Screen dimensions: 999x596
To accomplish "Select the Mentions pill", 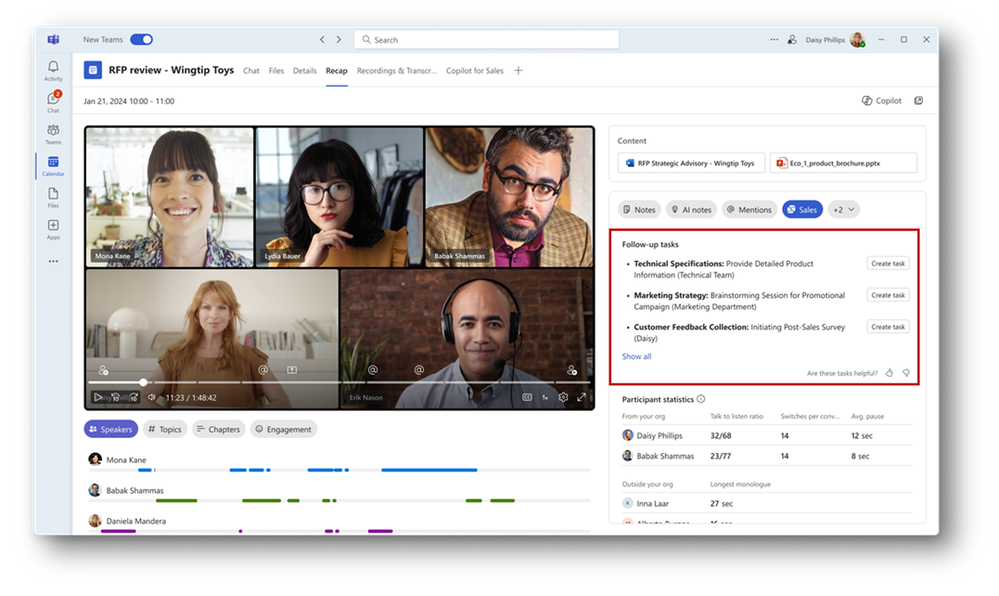I will (749, 210).
